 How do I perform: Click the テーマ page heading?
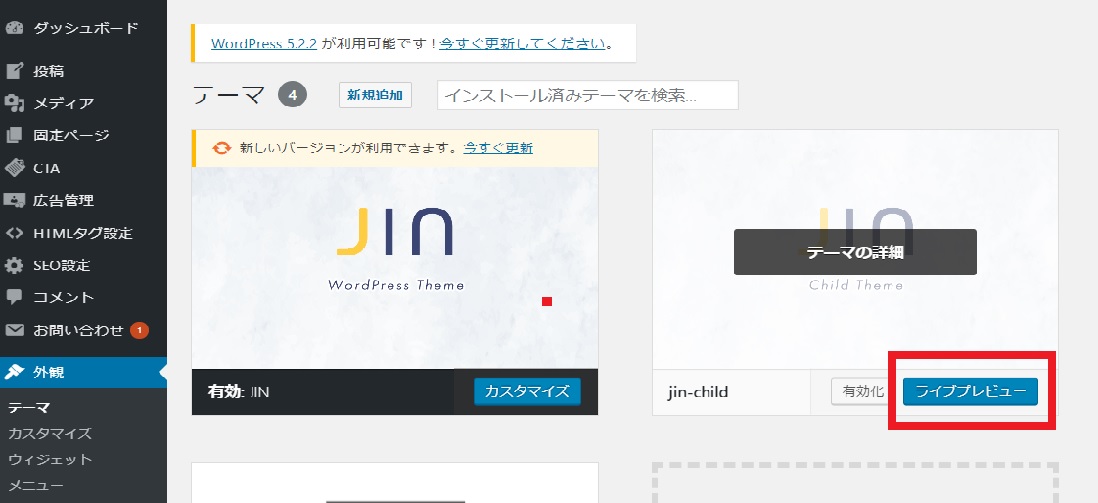(229, 95)
